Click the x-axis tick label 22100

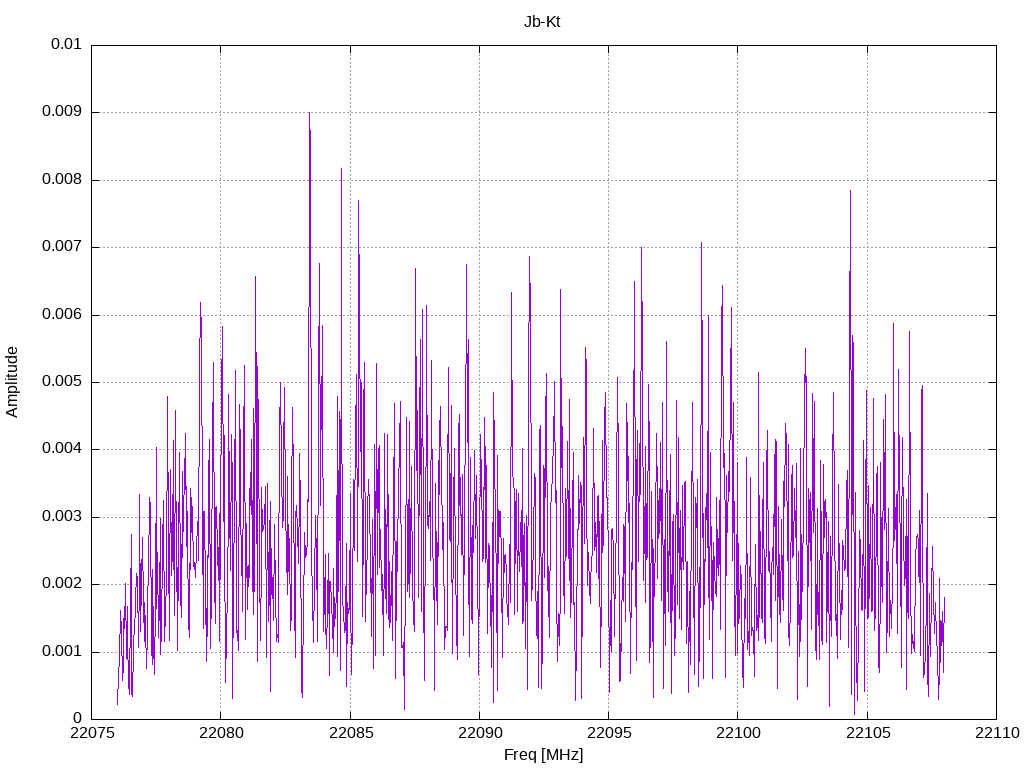tap(739, 733)
